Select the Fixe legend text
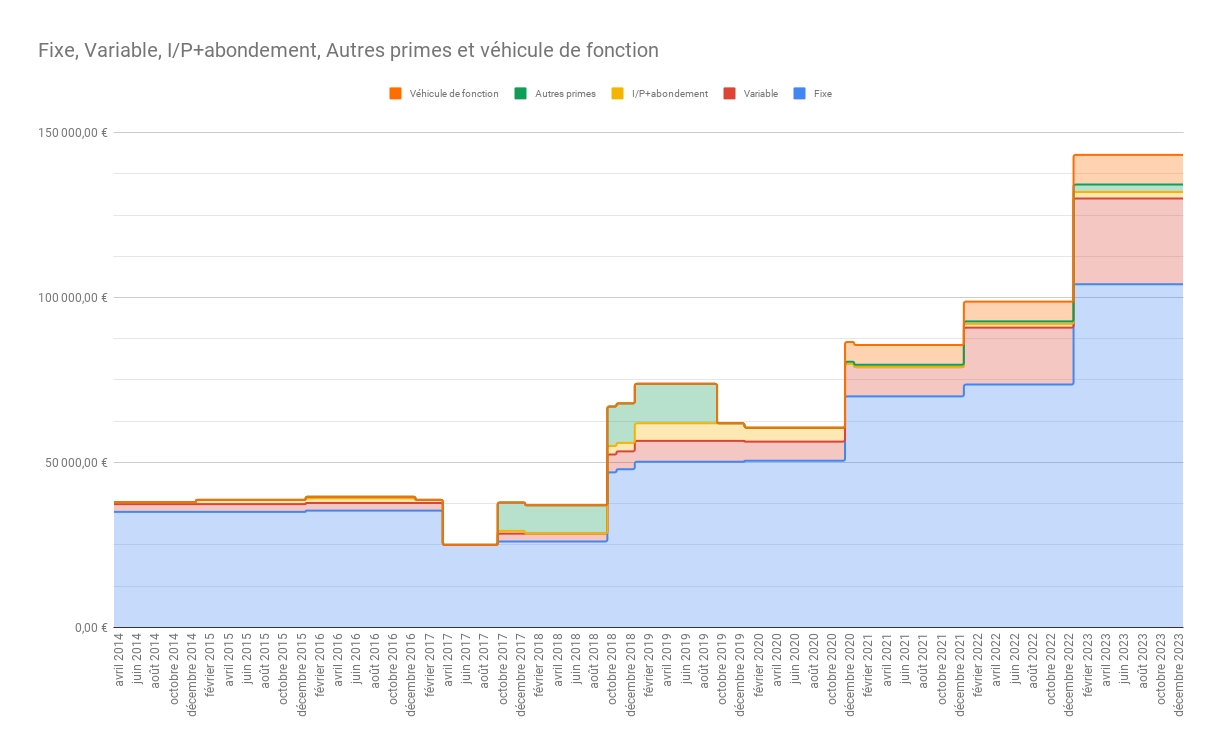Image resolution: width=1221 pixels, height=755 pixels. point(823,94)
